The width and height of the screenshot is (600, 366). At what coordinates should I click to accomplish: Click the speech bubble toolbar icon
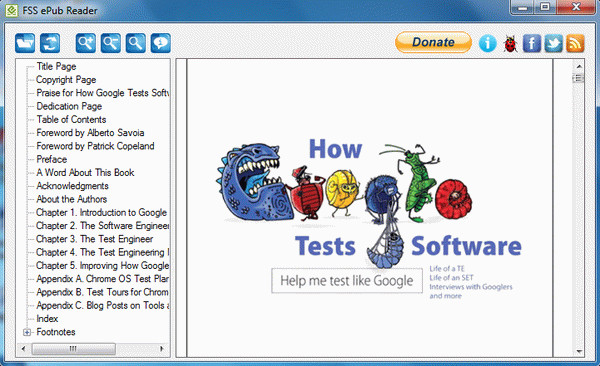coord(161,43)
